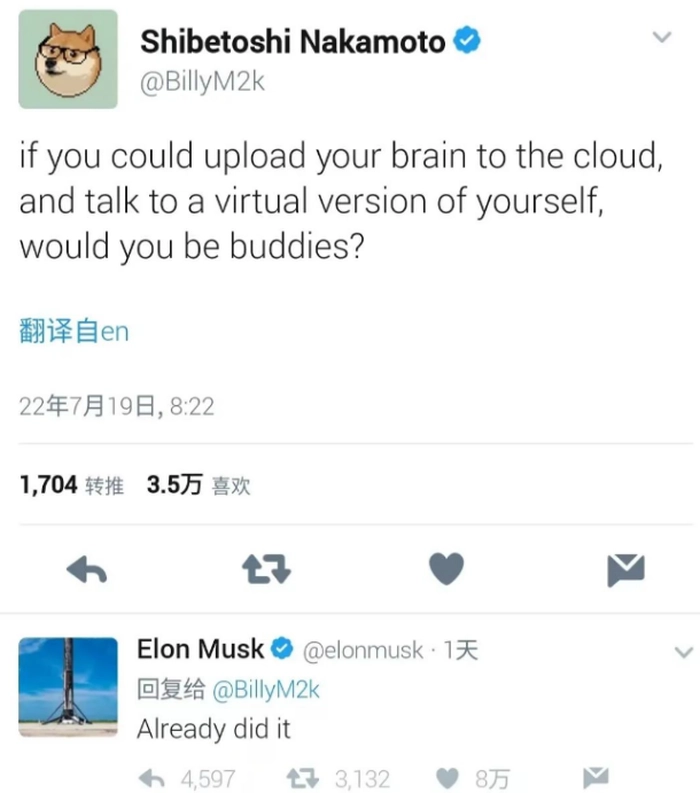Open the Elon Musk display name
Viewport: 700px width, 793px height.
click(x=200, y=649)
